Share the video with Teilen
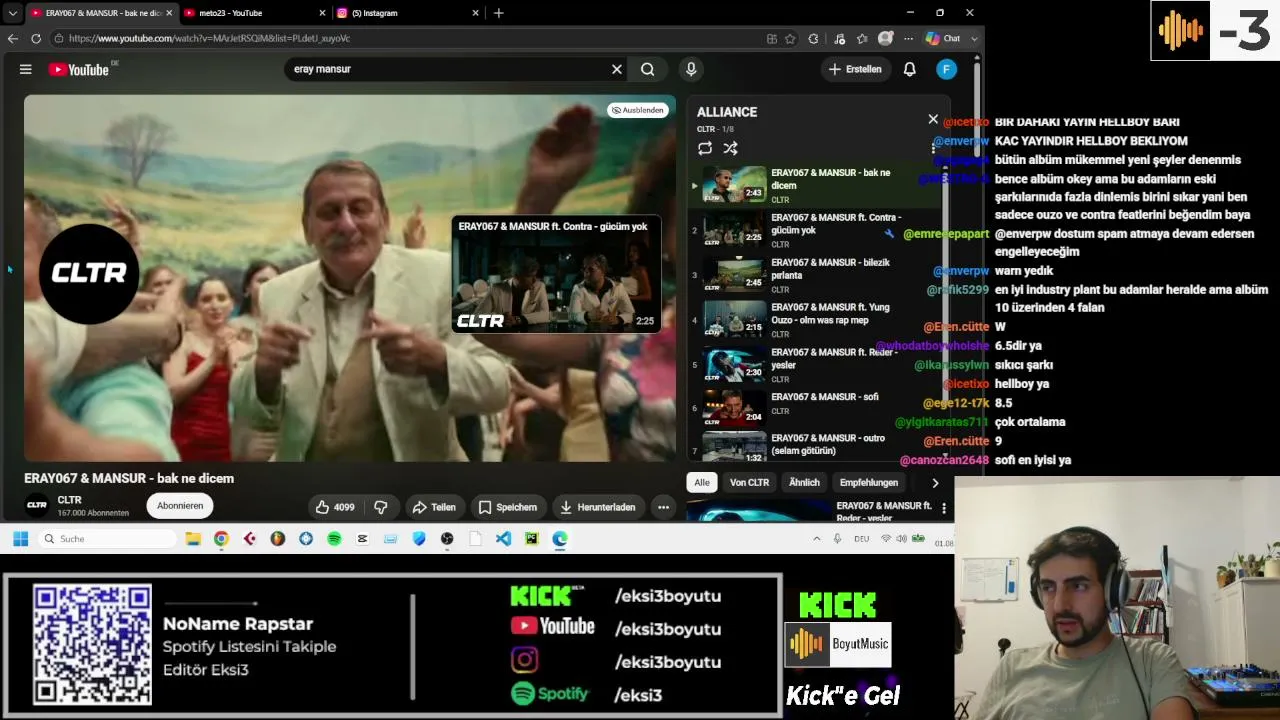This screenshot has width=1280, height=720. pos(434,507)
